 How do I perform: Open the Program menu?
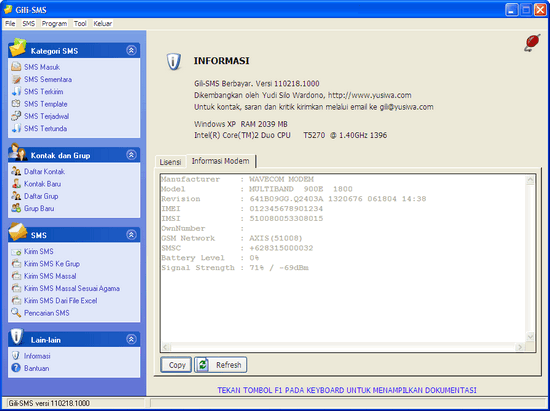click(54, 23)
